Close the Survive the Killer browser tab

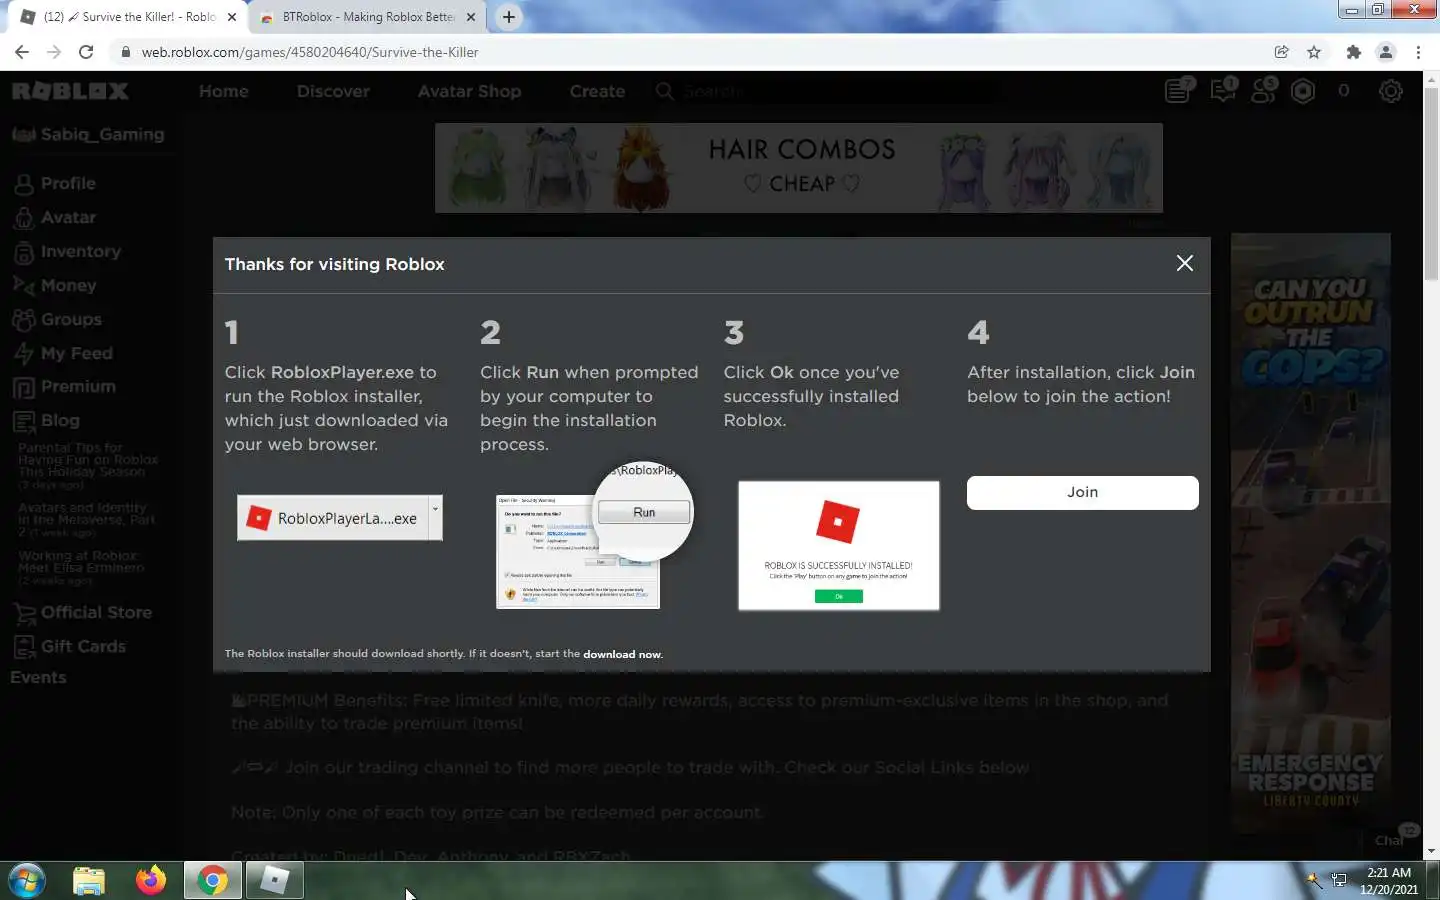[232, 17]
